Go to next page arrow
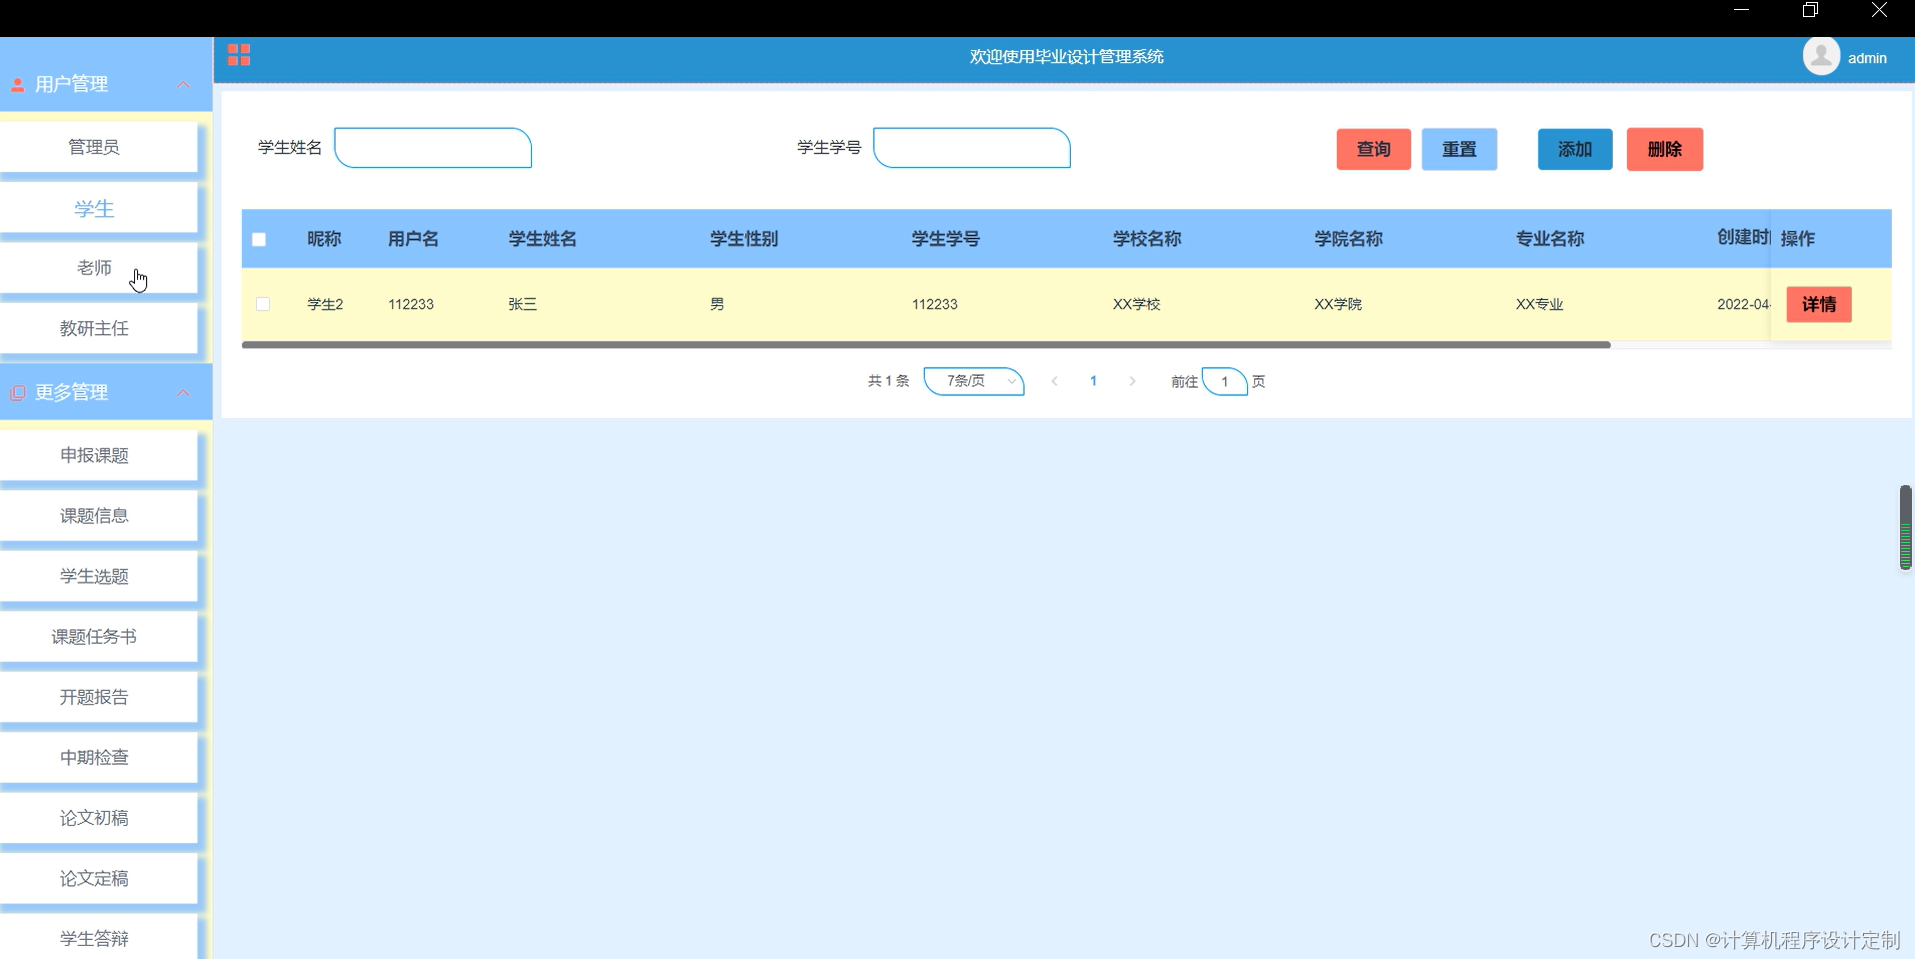Screen dimensions: 1915x959 coord(1132,381)
